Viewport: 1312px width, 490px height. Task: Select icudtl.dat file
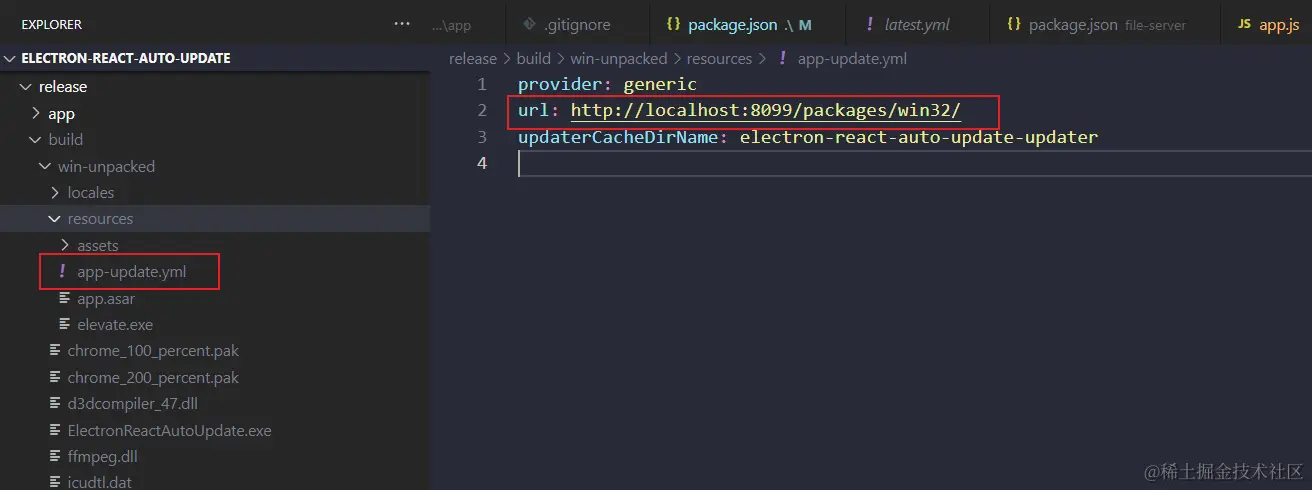[x=99, y=482]
